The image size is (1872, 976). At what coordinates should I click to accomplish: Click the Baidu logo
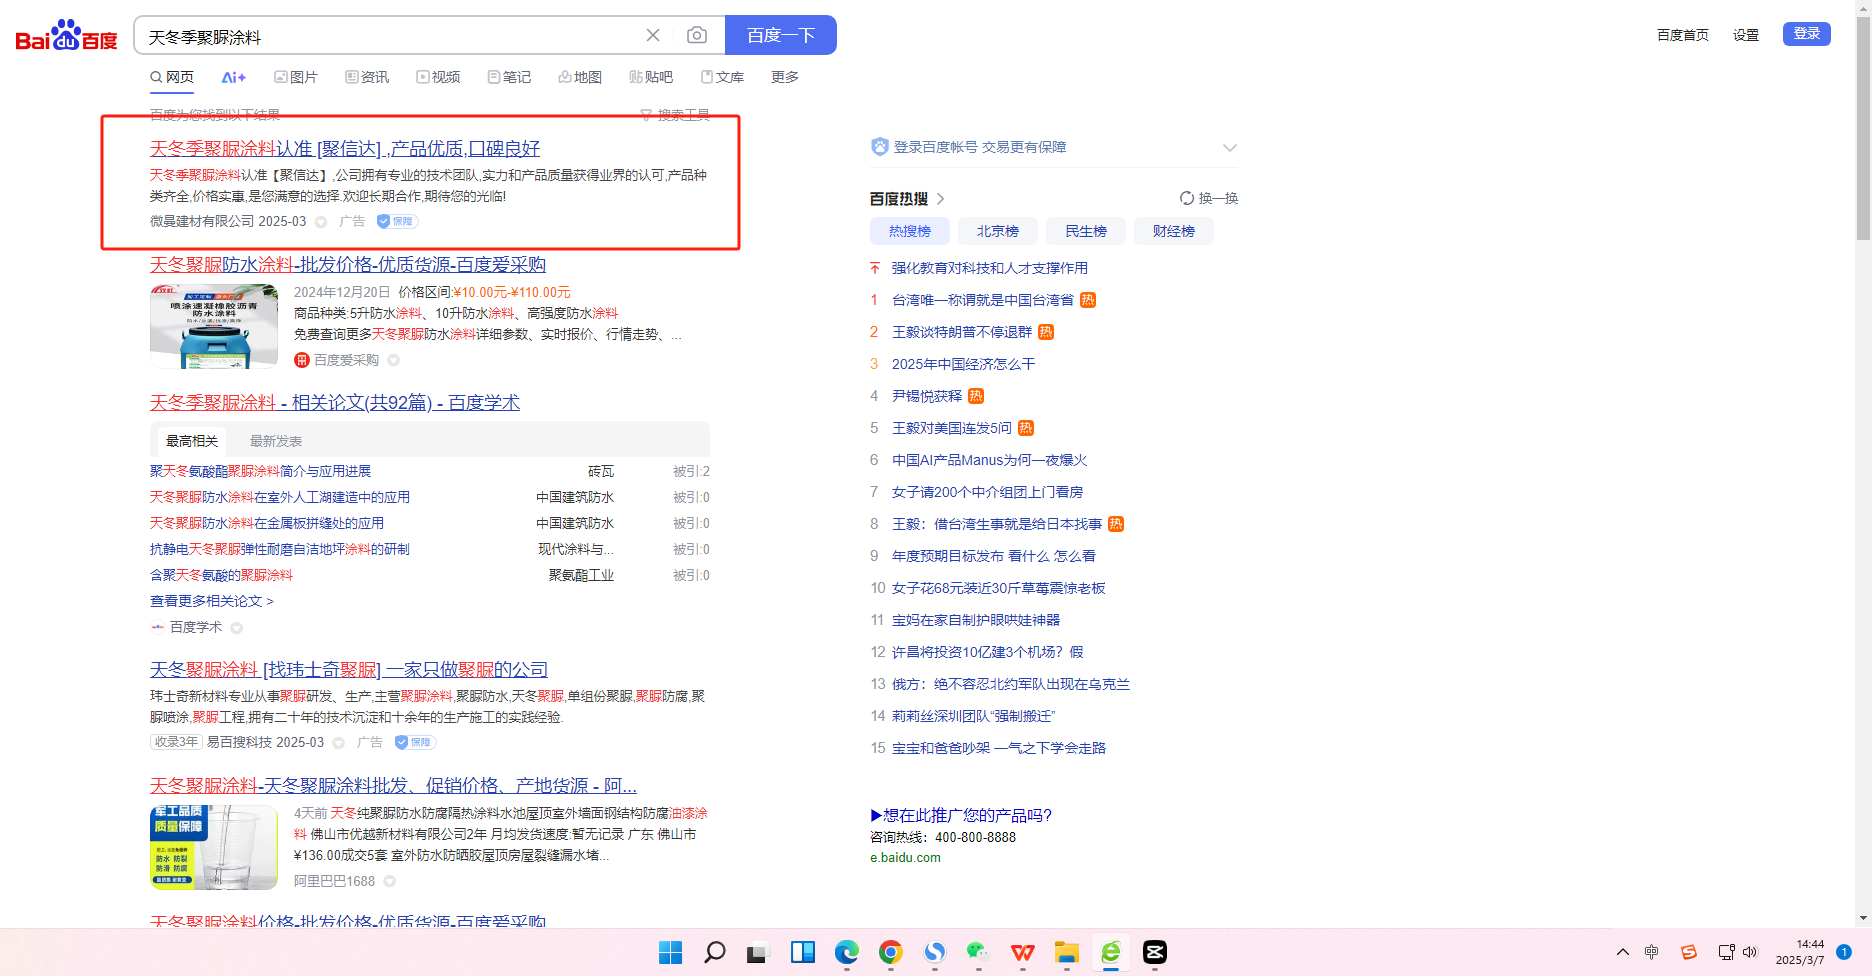66,36
